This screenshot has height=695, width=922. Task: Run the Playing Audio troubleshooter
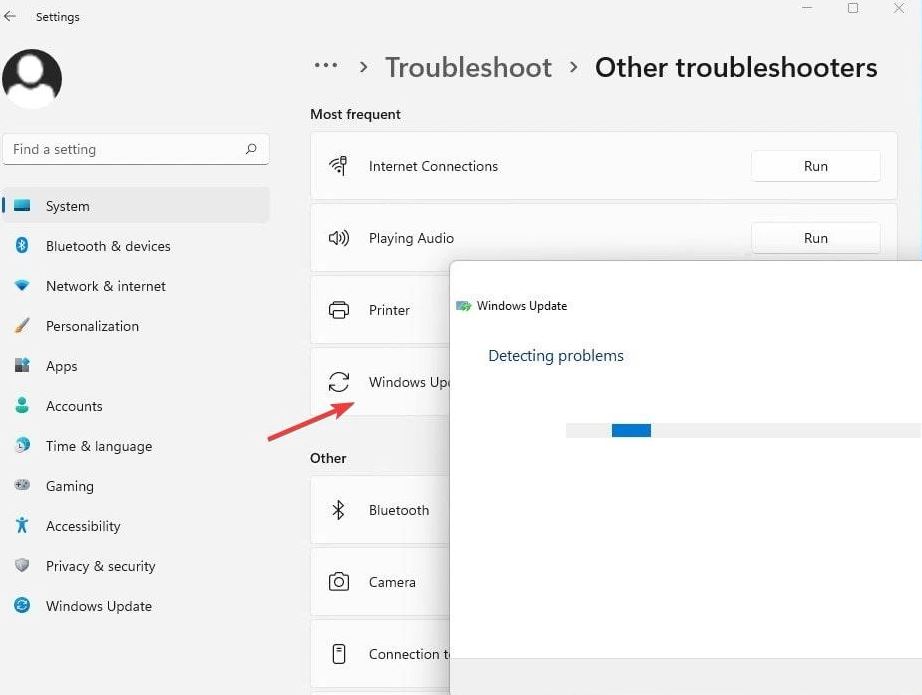pos(815,238)
